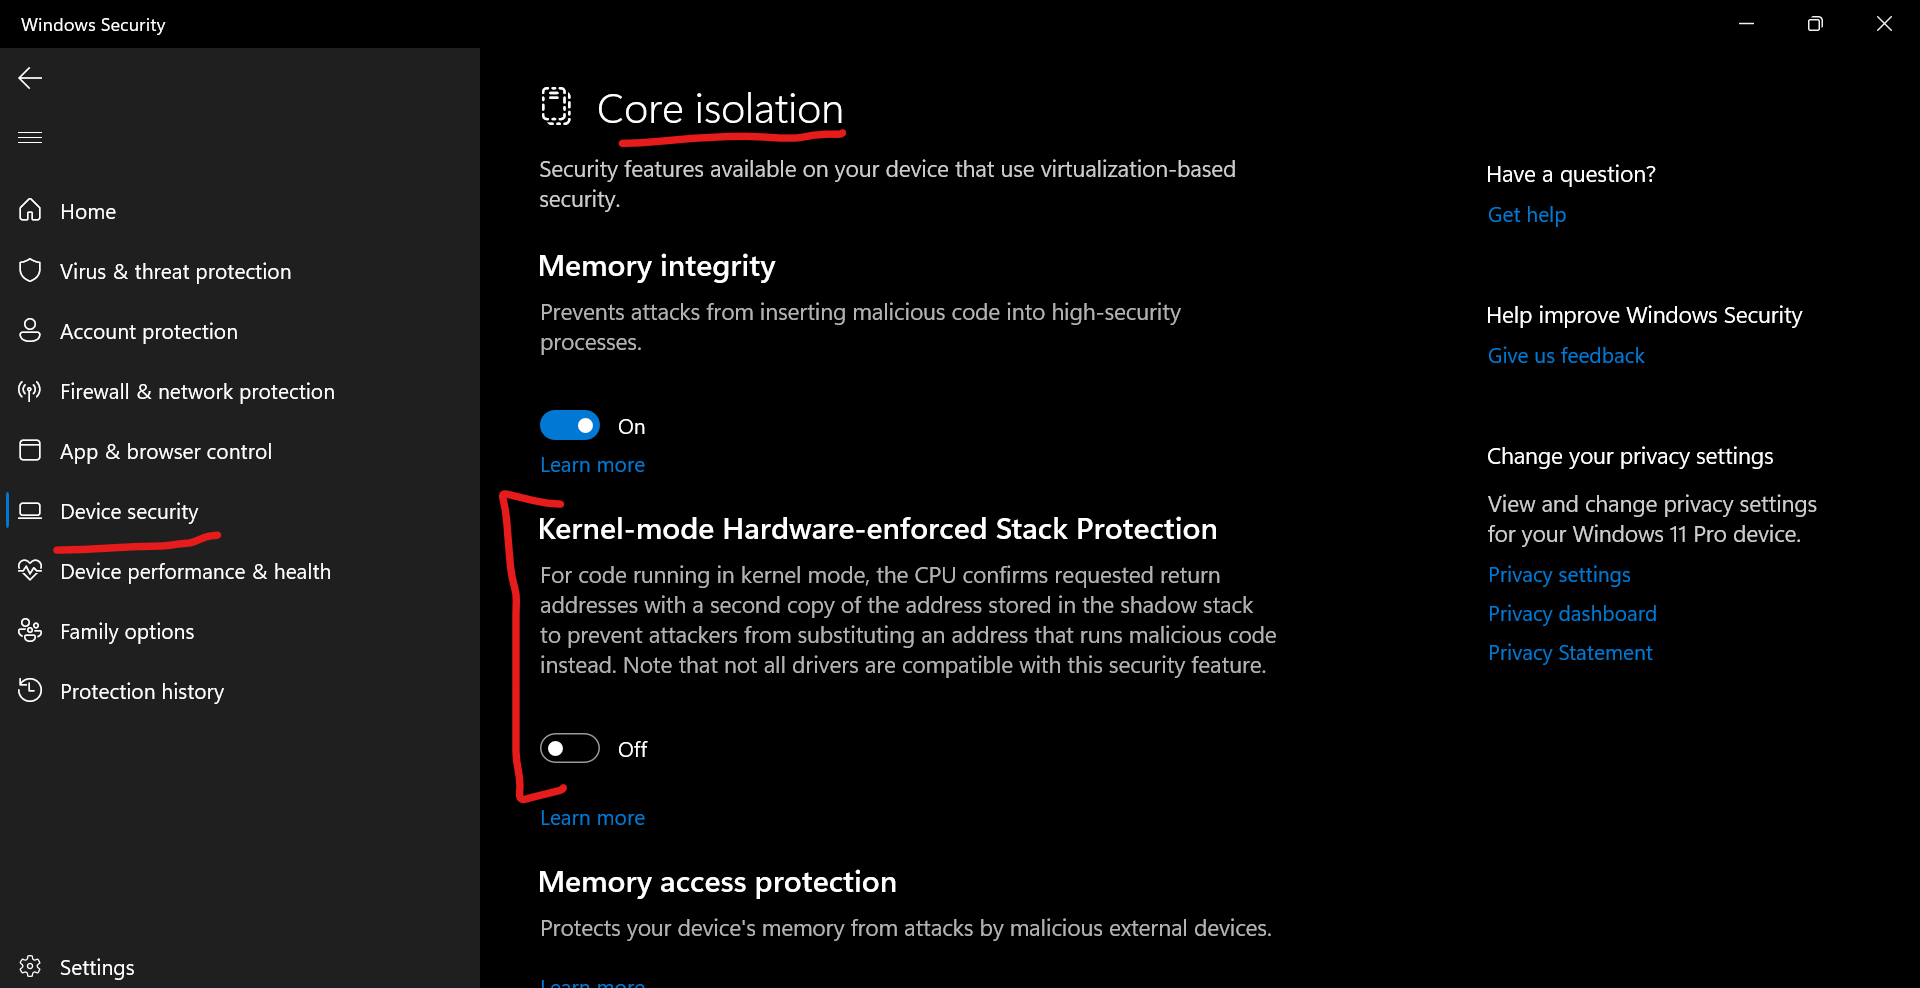Open Protection history clock icon
Viewport: 1920px width, 988px height.
(30, 690)
